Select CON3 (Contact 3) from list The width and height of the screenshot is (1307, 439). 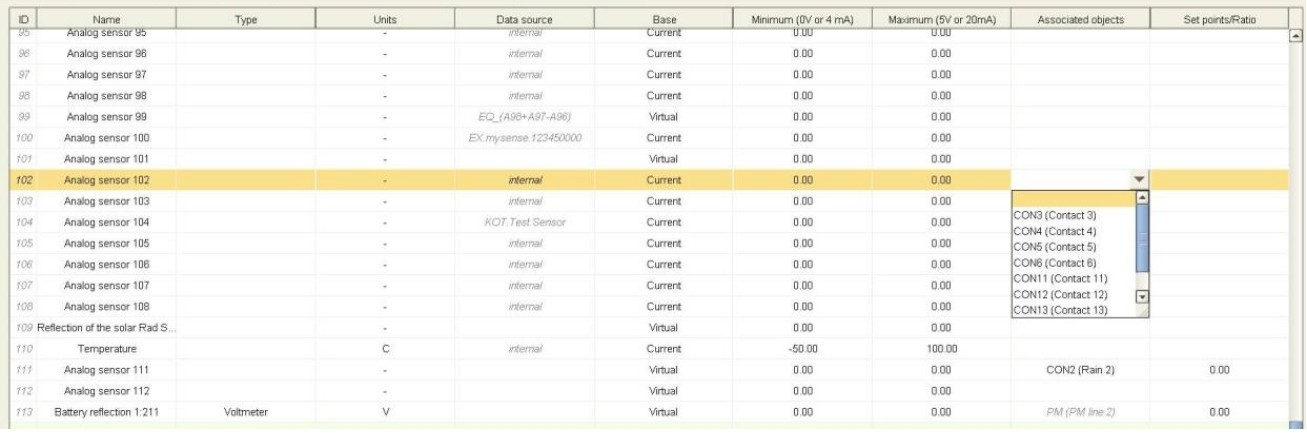(x=1055, y=215)
